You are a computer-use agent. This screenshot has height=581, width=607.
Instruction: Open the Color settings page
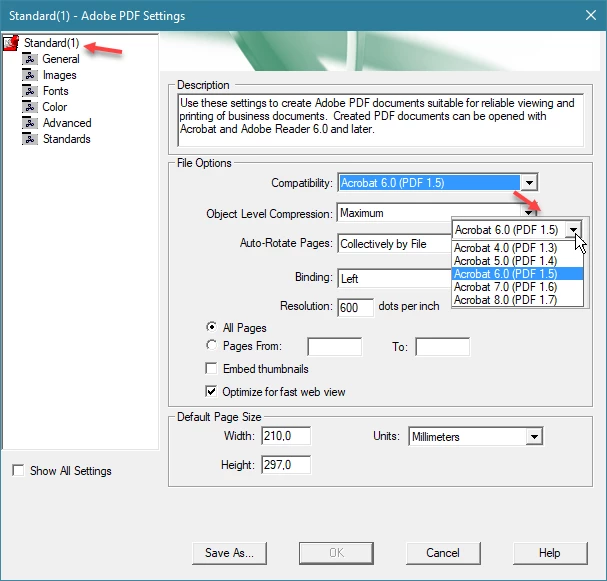(x=55, y=107)
